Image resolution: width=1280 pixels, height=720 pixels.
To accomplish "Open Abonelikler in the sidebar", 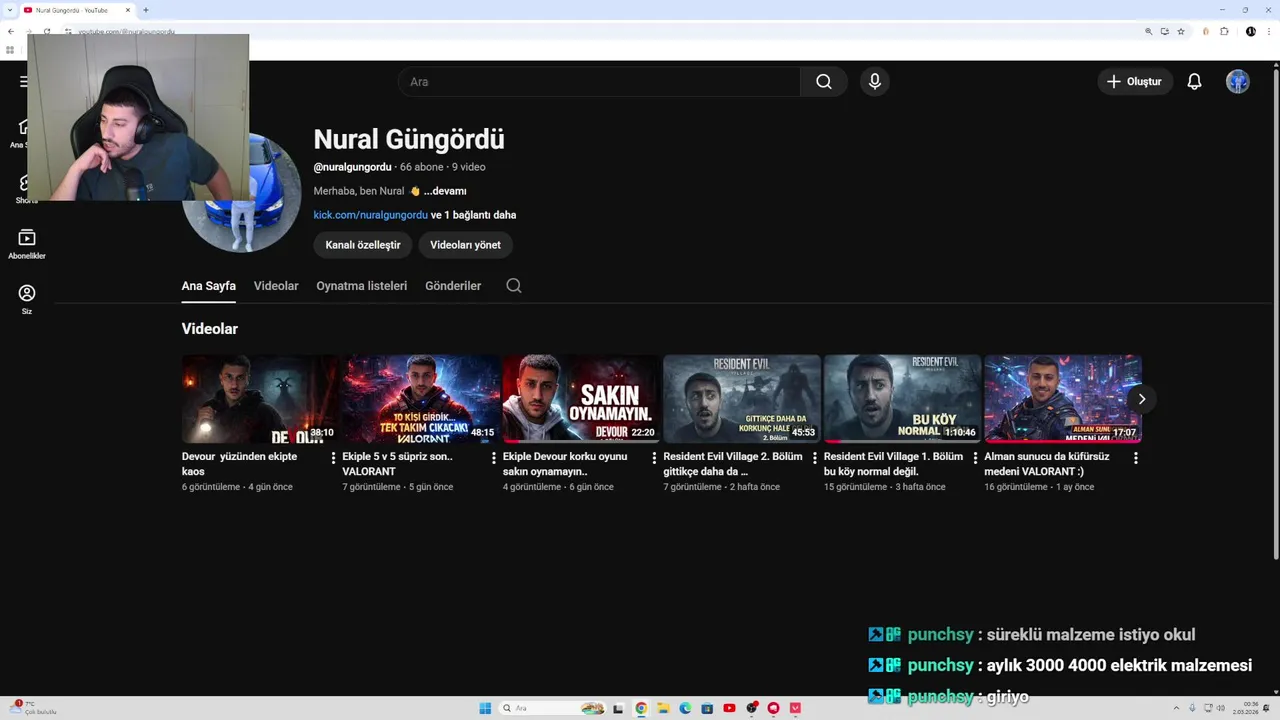I will (27, 243).
